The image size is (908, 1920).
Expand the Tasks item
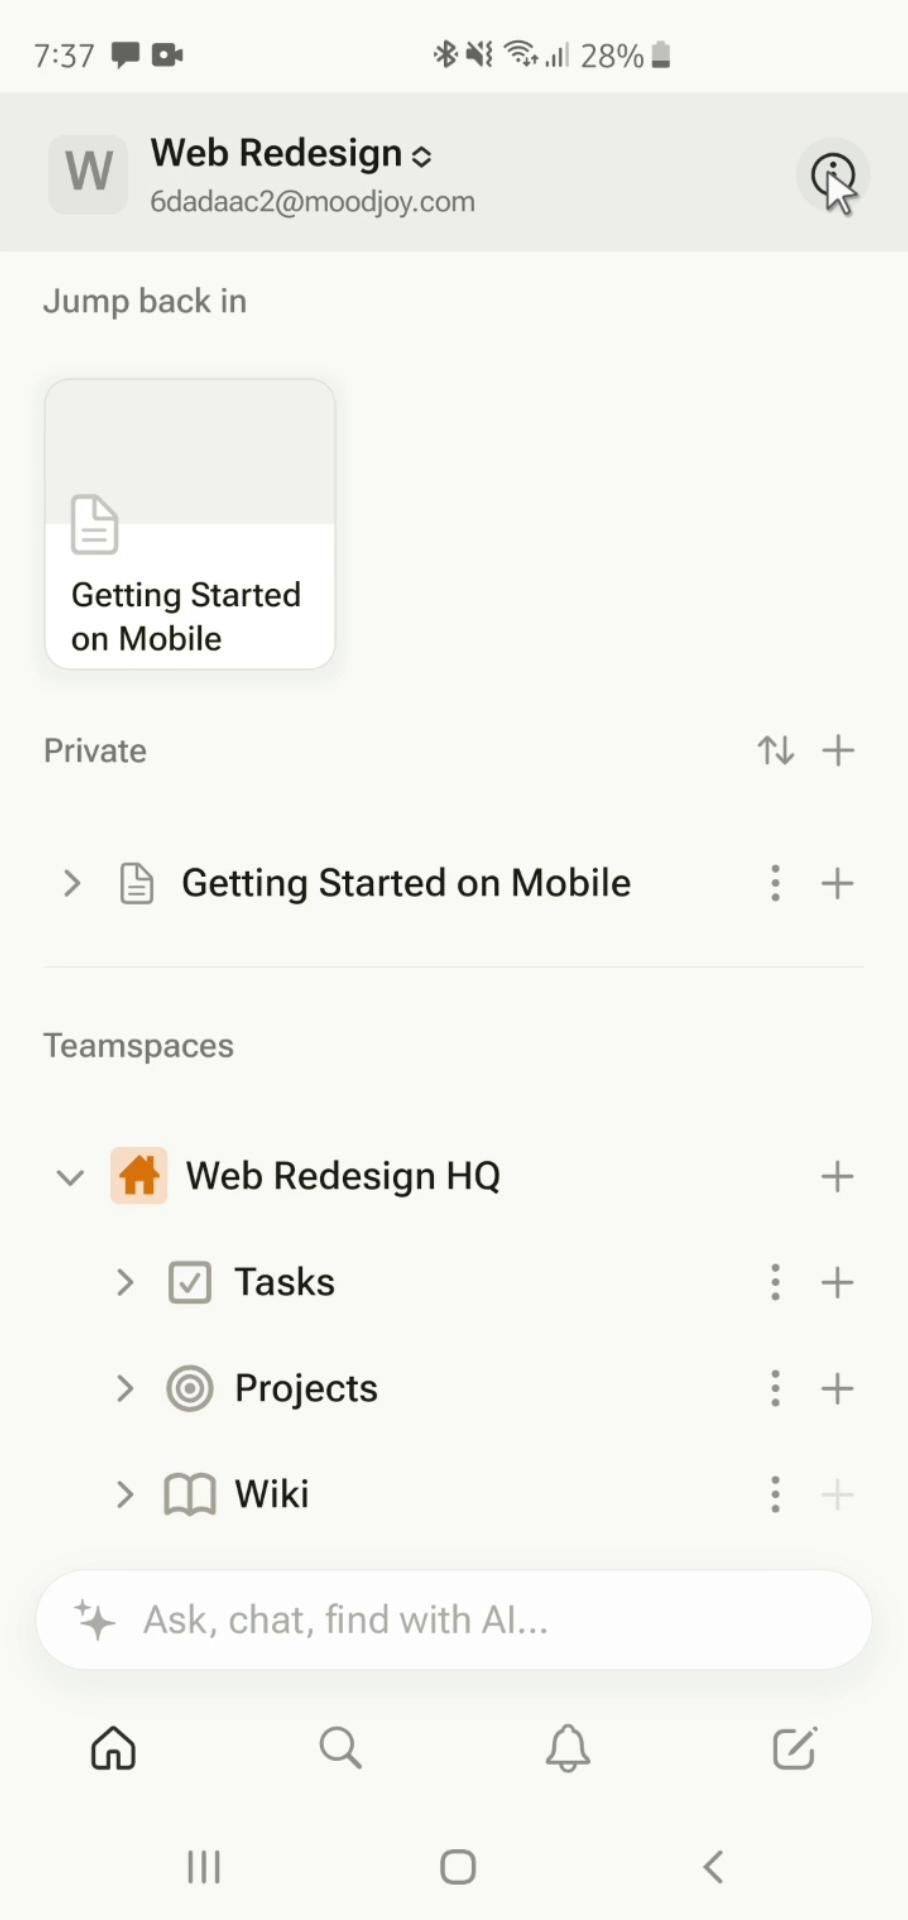coord(125,1282)
